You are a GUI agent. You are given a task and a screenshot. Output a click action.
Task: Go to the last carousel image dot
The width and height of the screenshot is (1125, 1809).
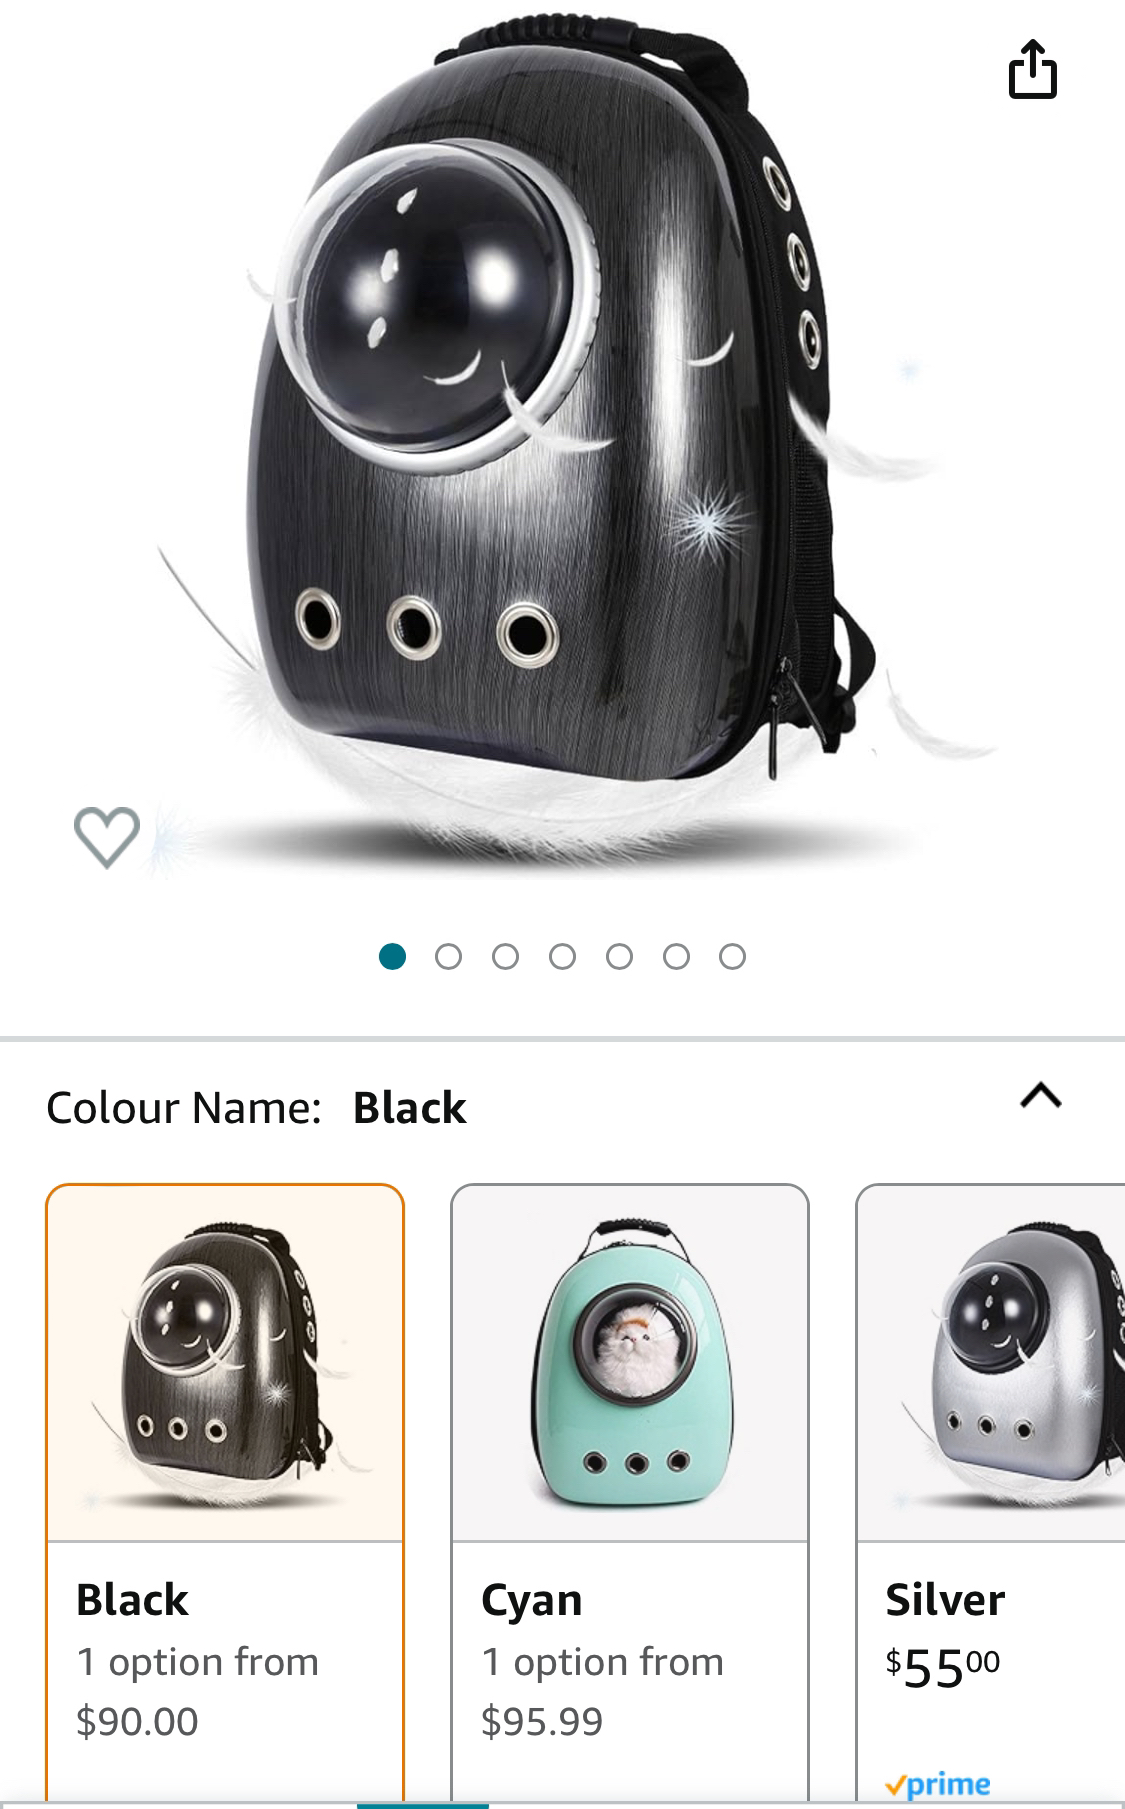click(733, 957)
